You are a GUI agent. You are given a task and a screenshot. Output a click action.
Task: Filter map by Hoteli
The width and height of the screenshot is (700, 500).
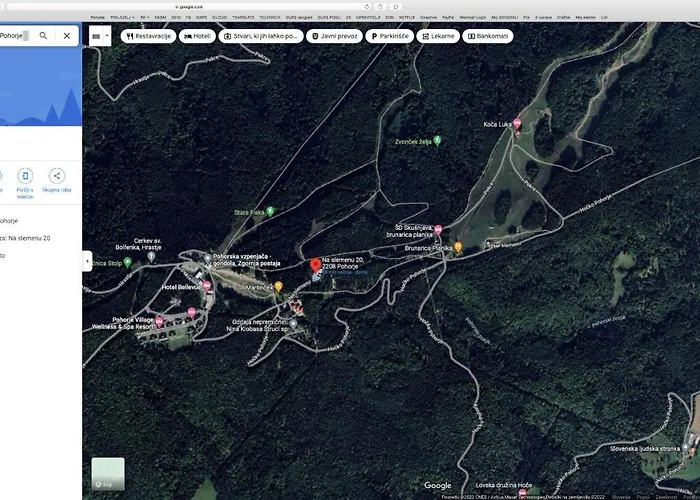coord(197,36)
